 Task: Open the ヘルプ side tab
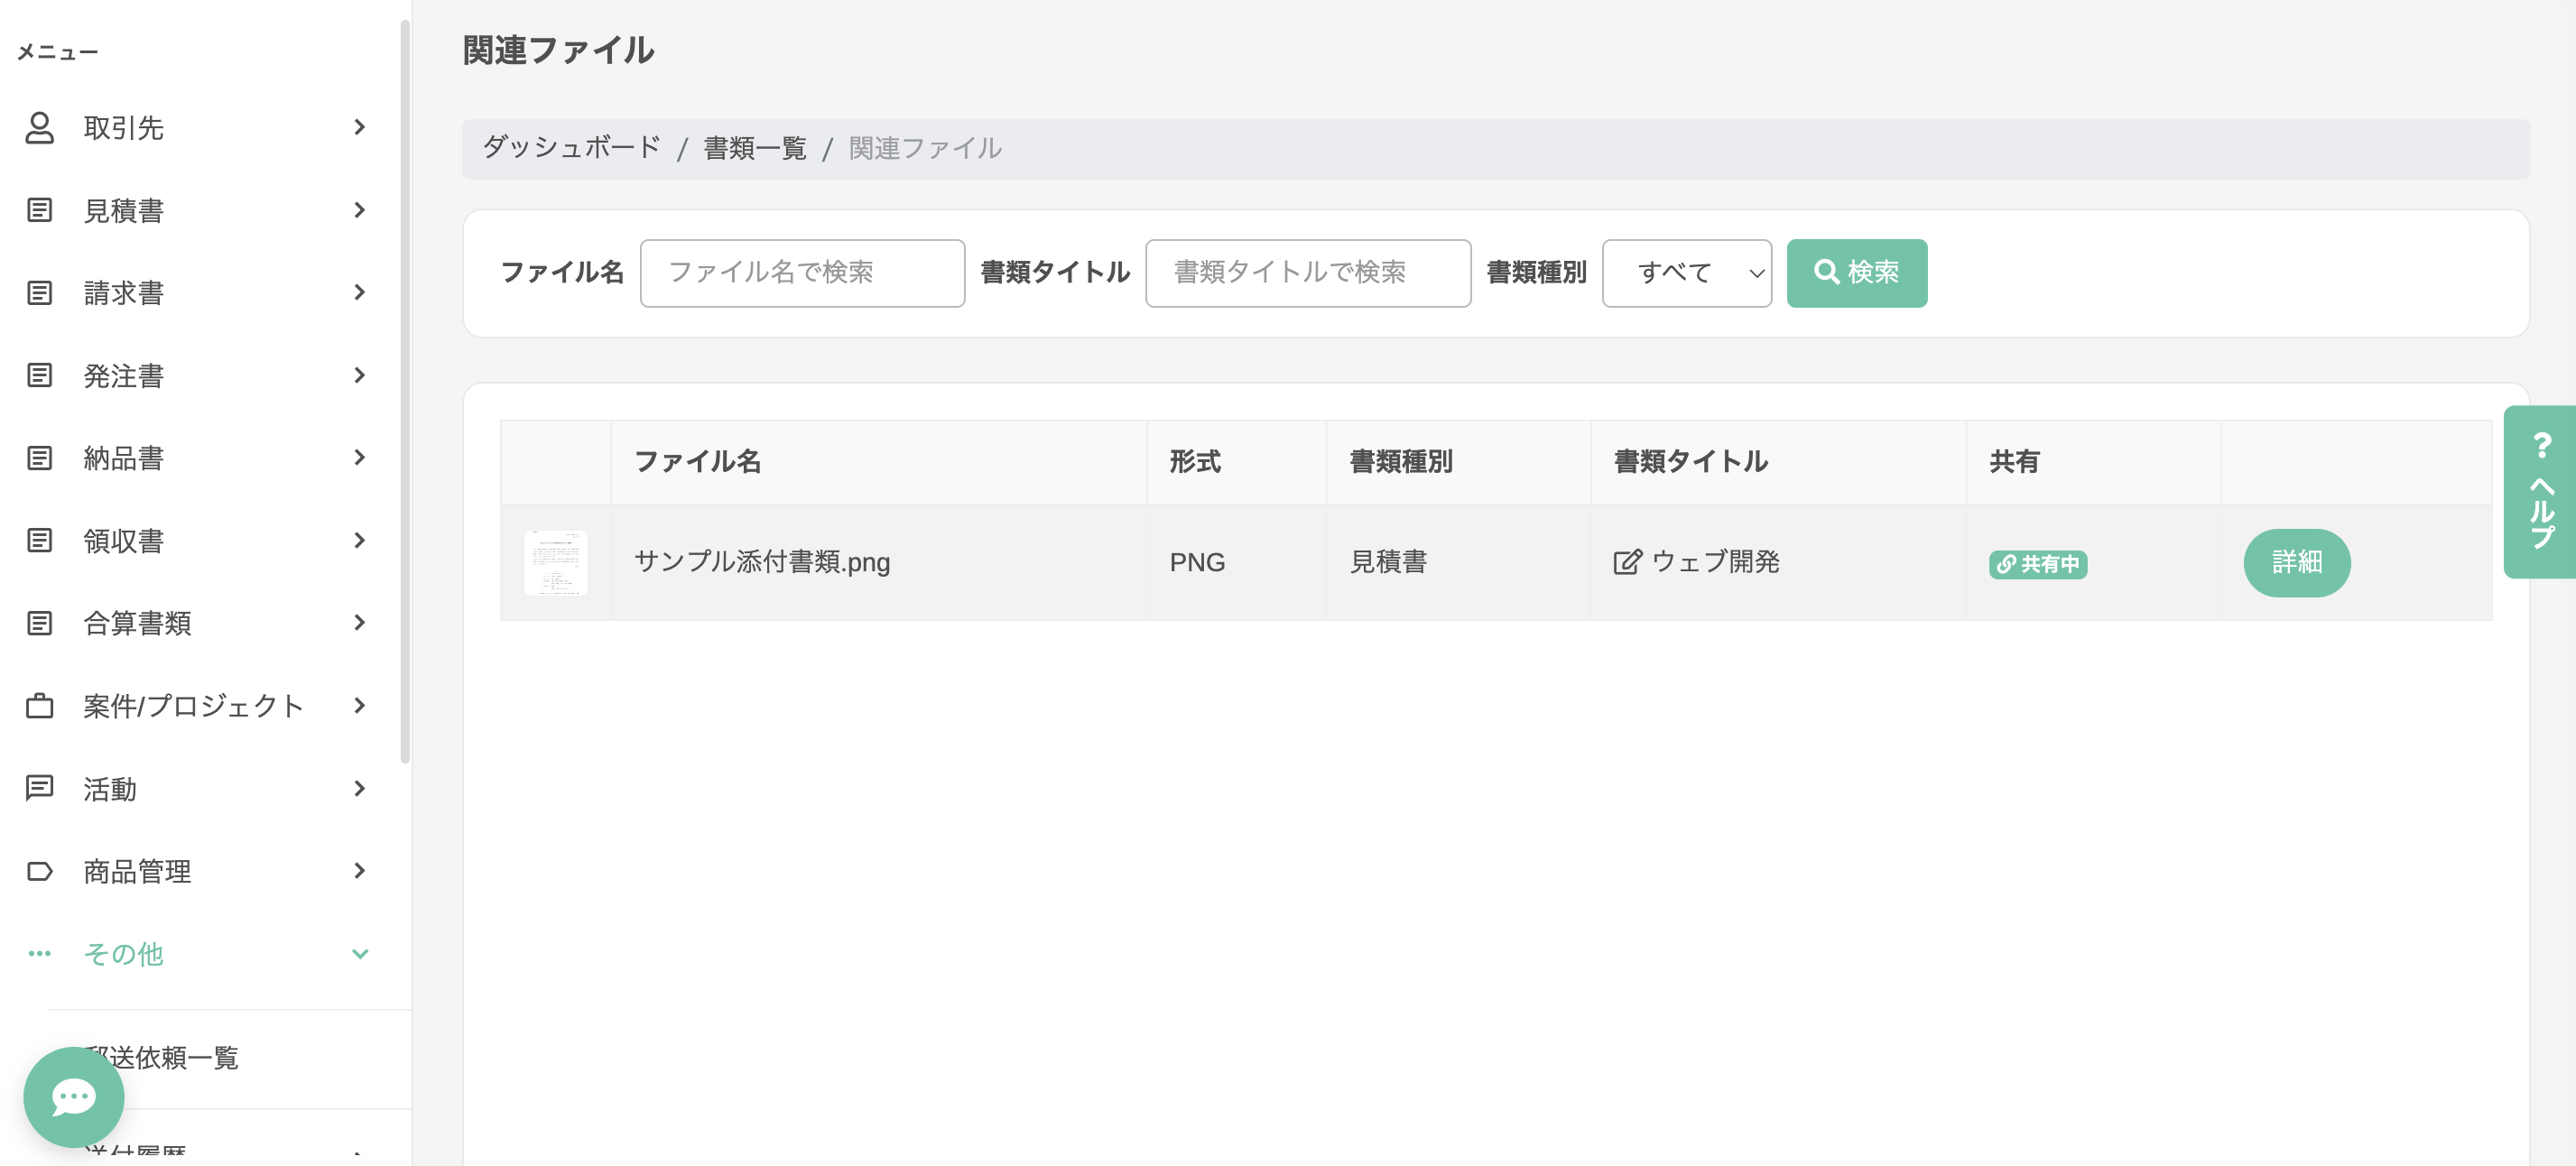click(2540, 491)
